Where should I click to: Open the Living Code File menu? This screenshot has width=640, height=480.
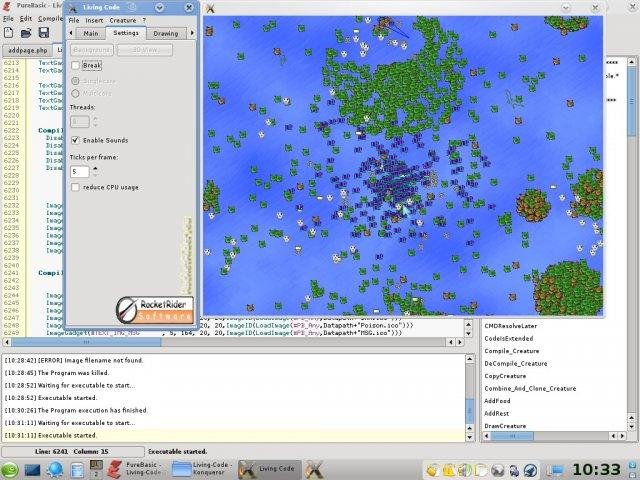(x=74, y=20)
